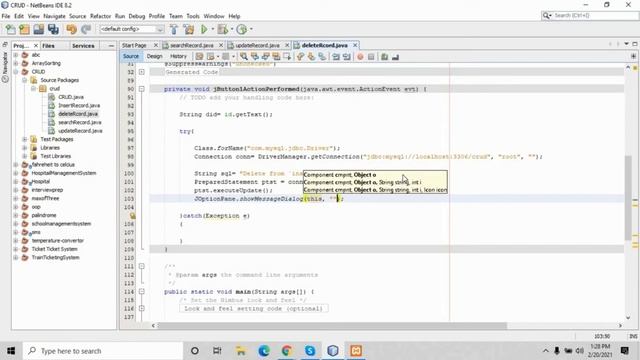Minimize the Projects panel
The width and height of the screenshot is (640, 360).
pyautogui.click(x=111, y=46)
